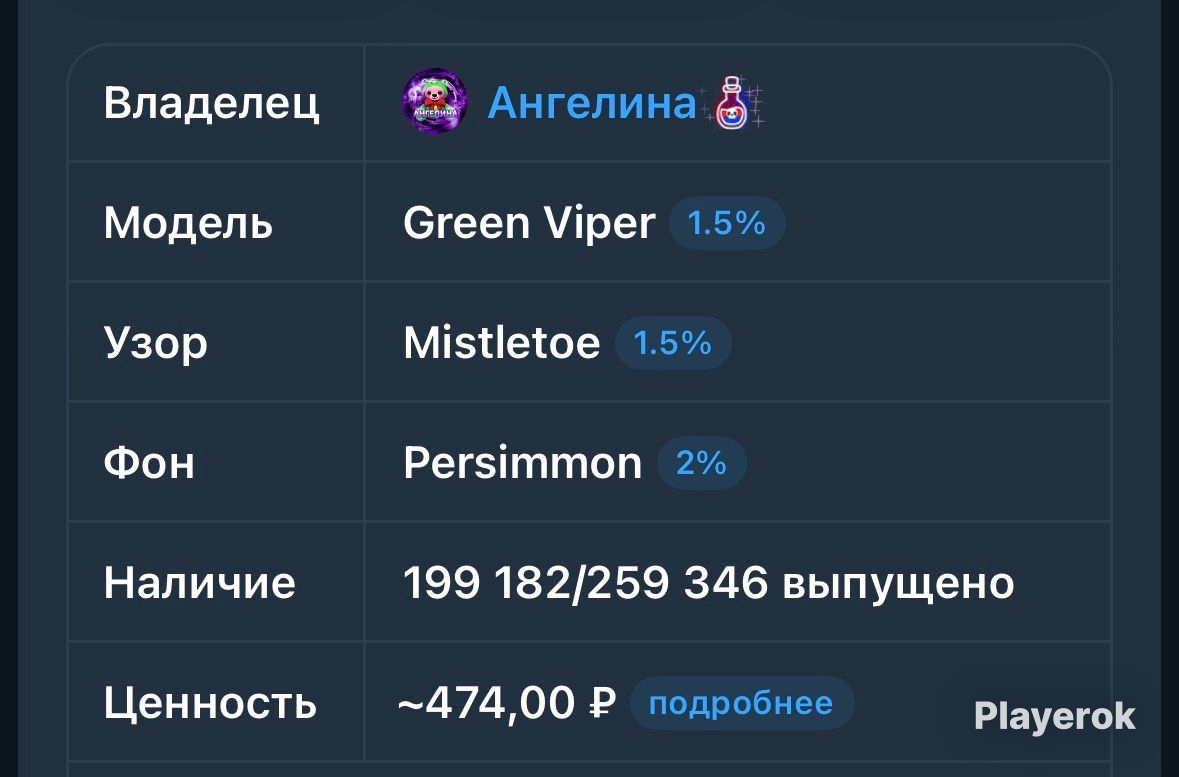Click the Фон row label
The height and width of the screenshot is (777, 1179).
click(149, 463)
